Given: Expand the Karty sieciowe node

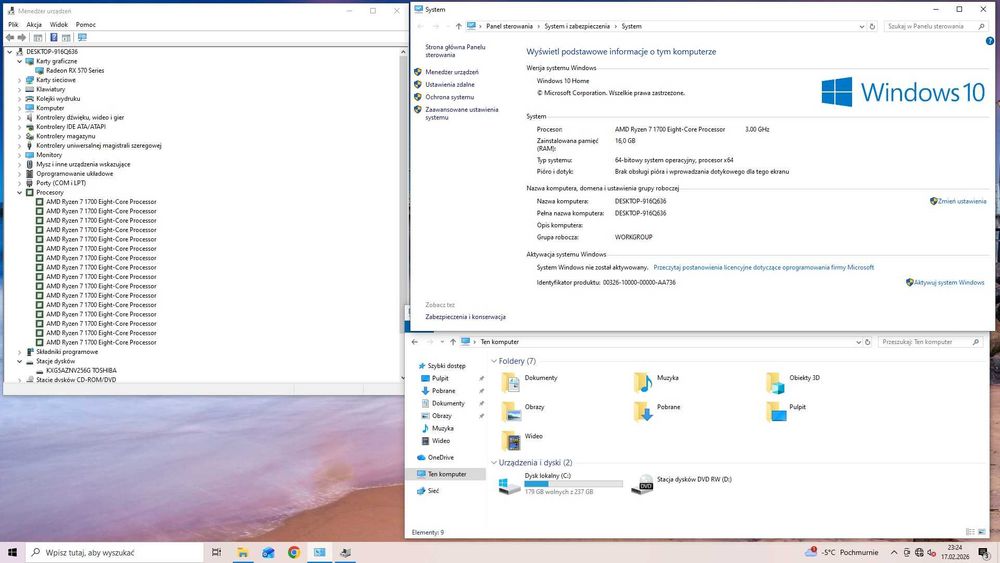Looking at the screenshot, I should click(x=20, y=80).
